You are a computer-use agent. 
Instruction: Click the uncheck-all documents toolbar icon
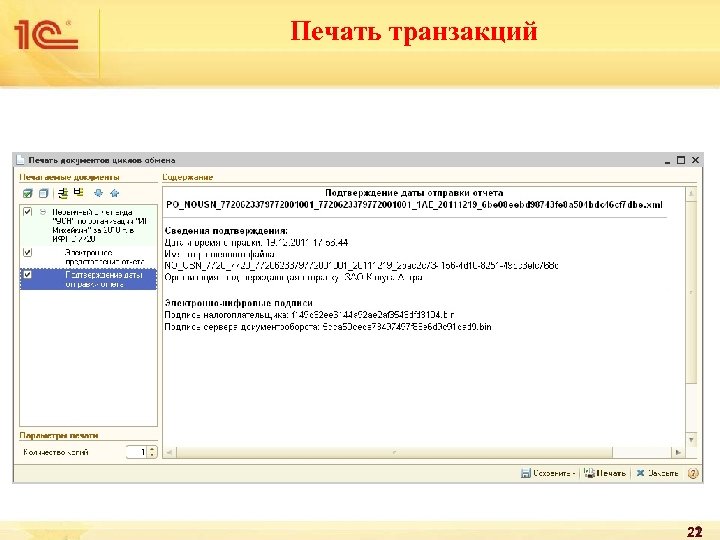(x=44, y=193)
